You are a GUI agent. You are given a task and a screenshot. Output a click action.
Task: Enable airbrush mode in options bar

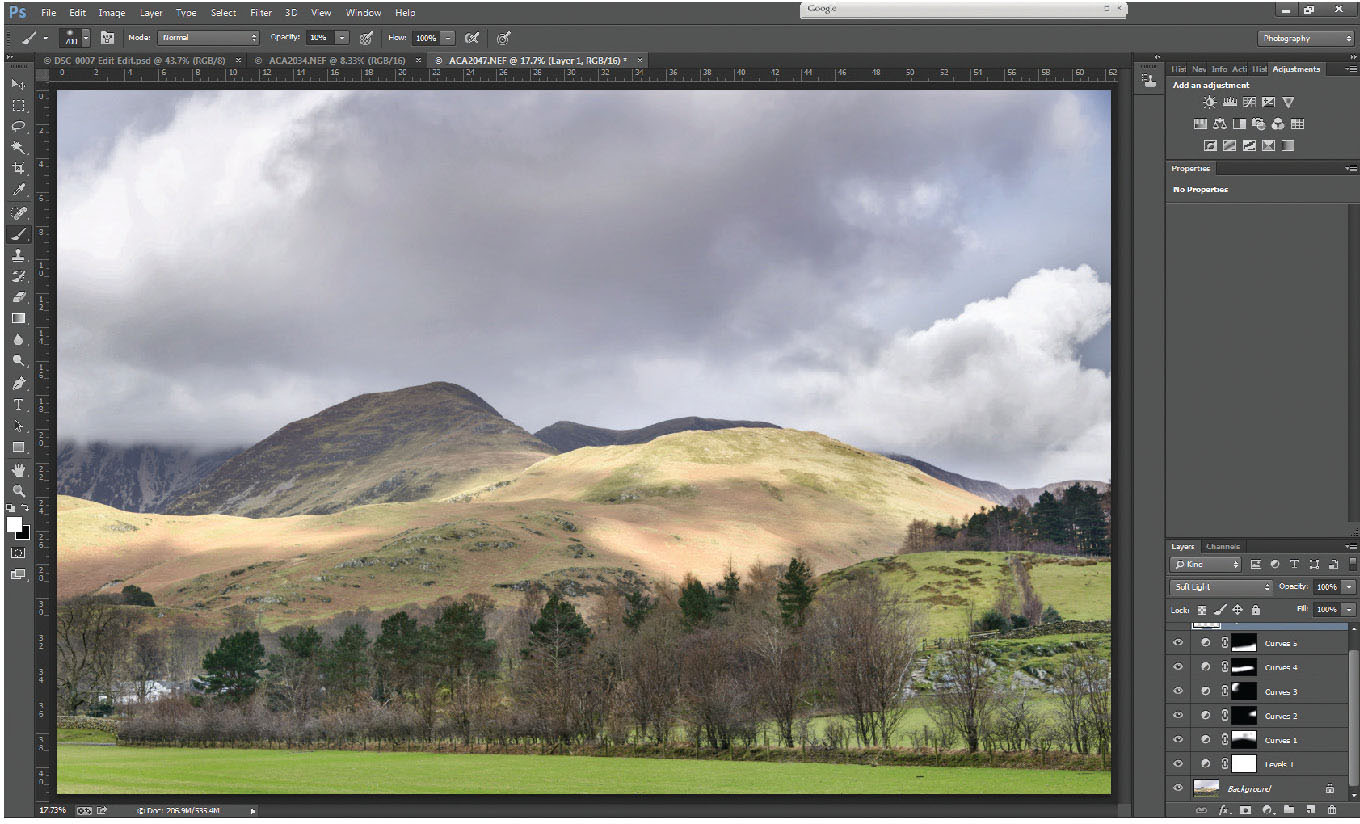click(x=472, y=38)
